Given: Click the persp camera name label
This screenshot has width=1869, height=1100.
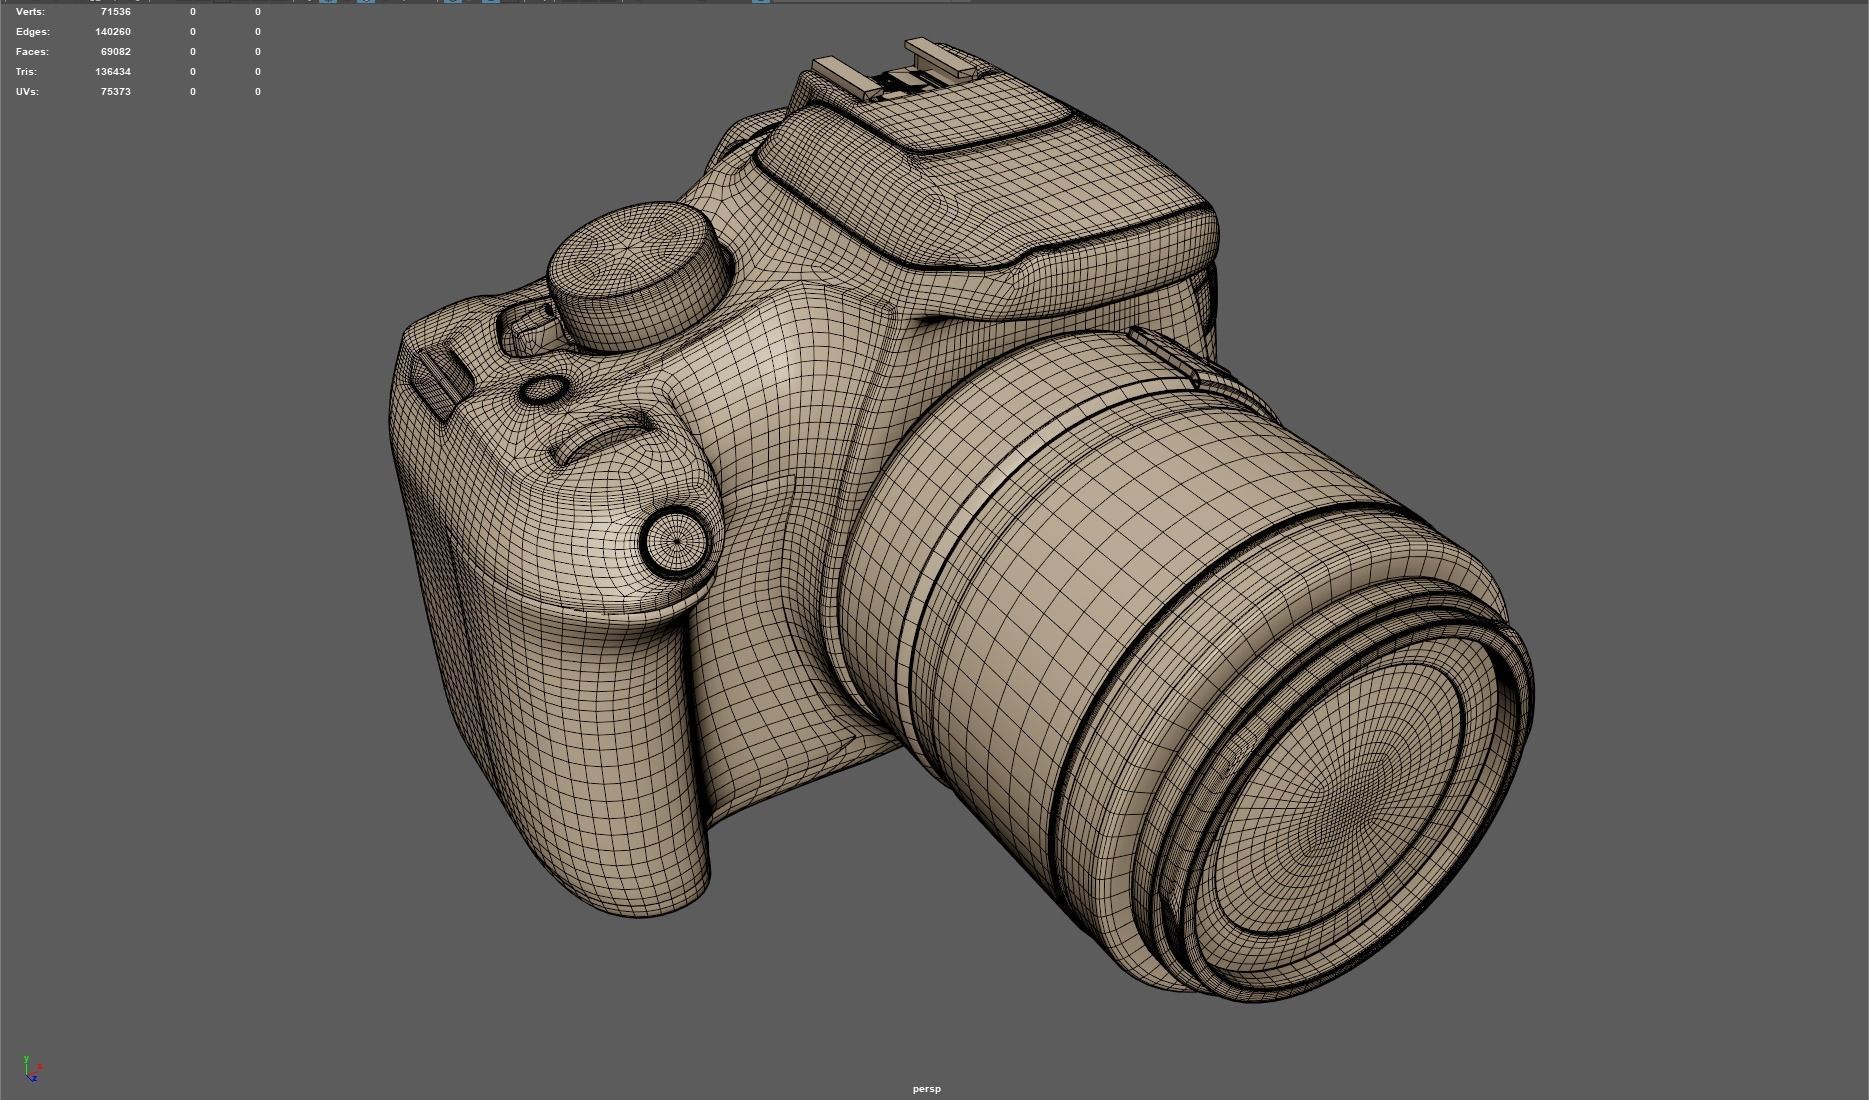Looking at the screenshot, I should (926, 1089).
